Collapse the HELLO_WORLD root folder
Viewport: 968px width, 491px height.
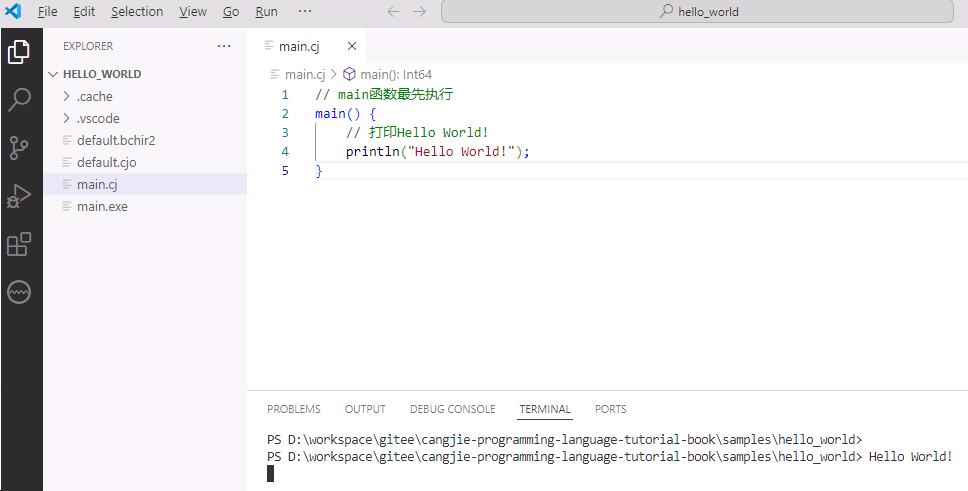101,74
